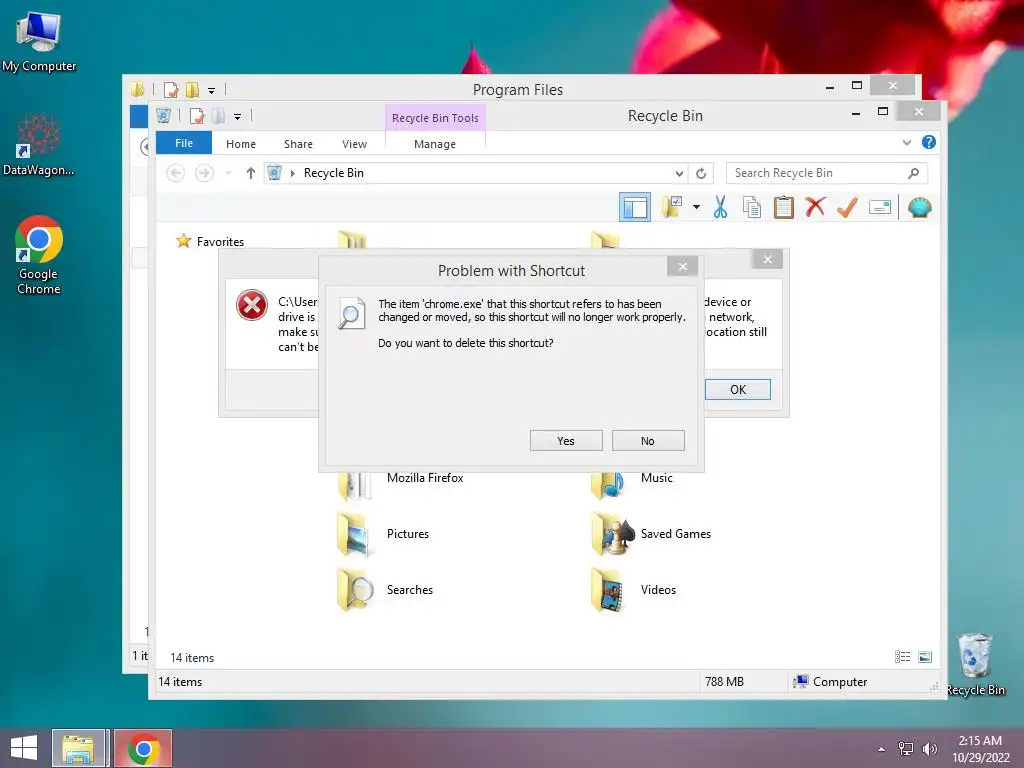Open My Computer desktop icon
The height and width of the screenshot is (768, 1024).
pos(39,41)
